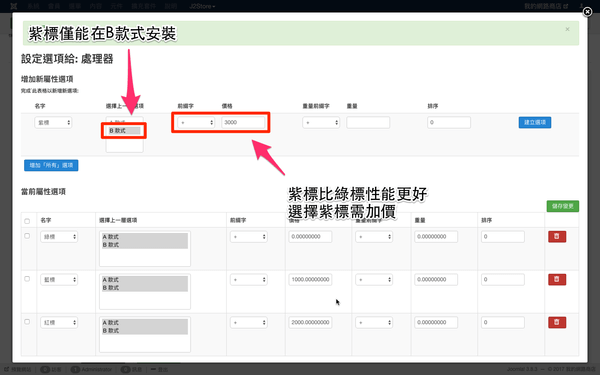The image size is (600, 375).
Task: Click the weight field in the 綠標 row
Action: click(x=436, y=236)
